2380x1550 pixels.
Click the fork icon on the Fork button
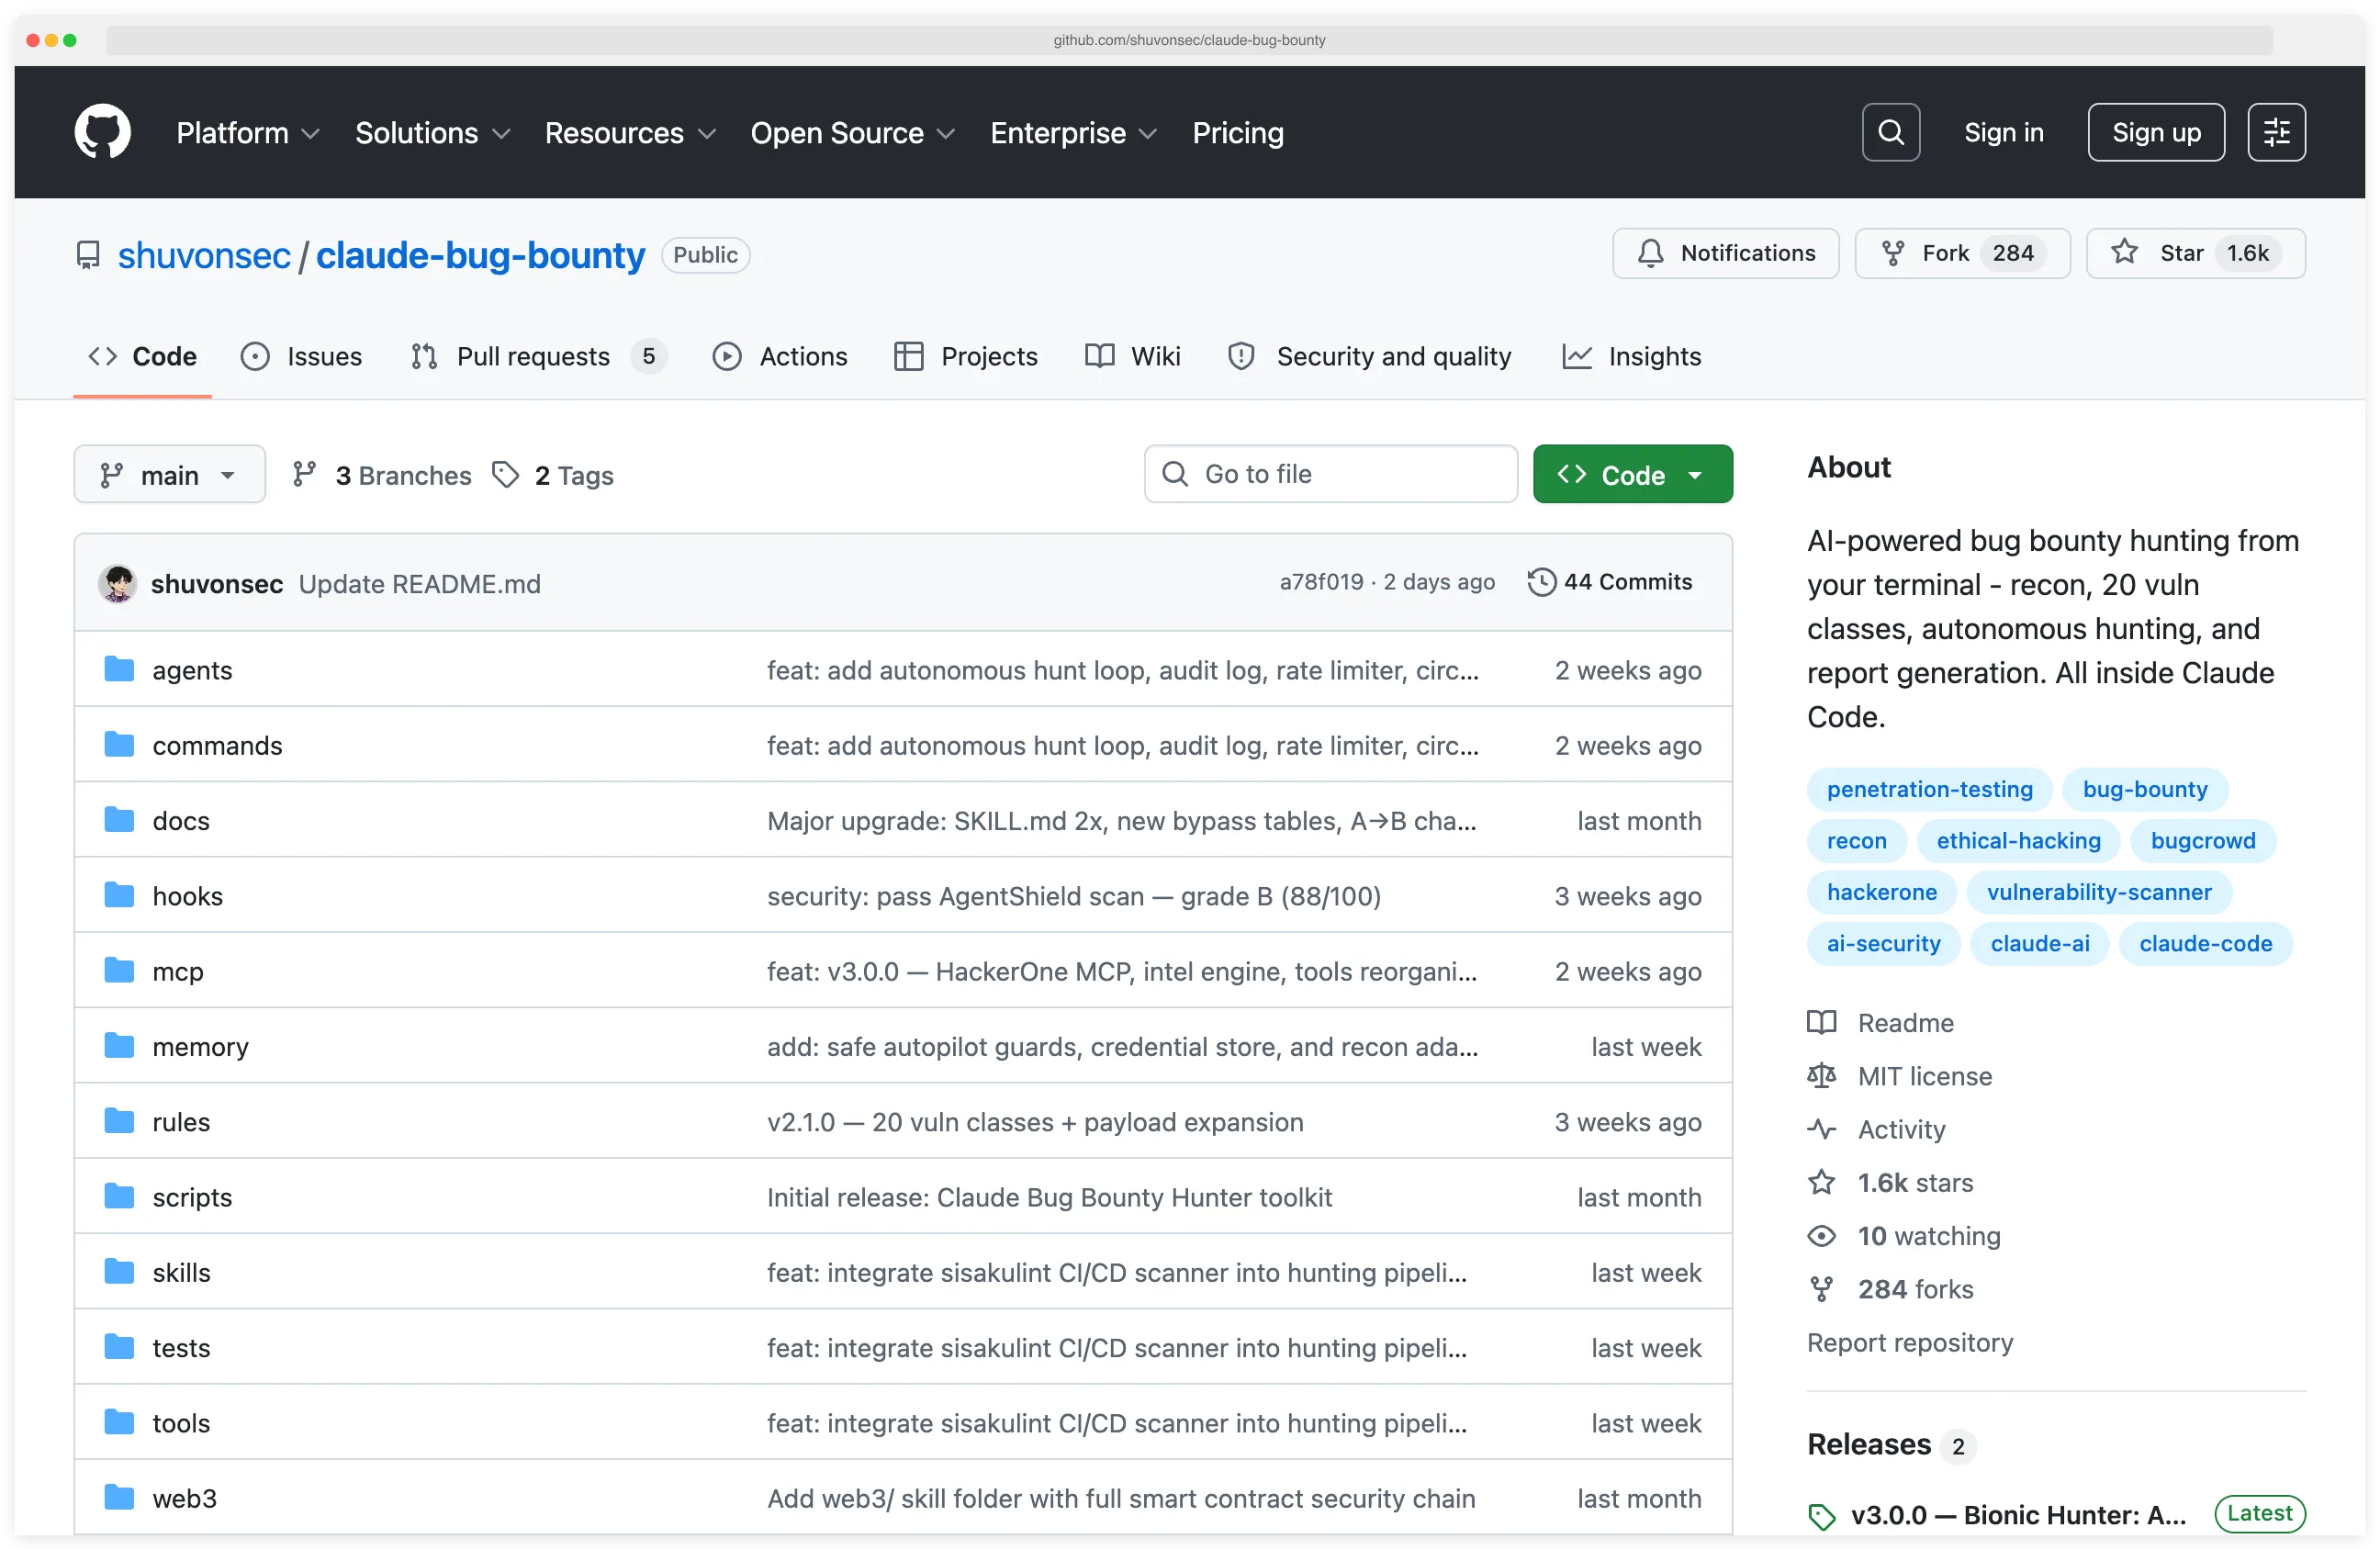pos(1893,253)
